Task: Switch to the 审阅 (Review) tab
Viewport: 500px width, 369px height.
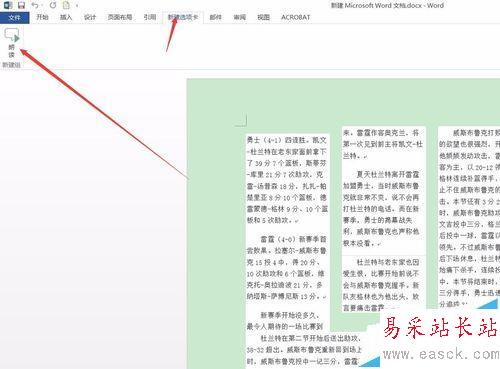Action: coord(239,17)
